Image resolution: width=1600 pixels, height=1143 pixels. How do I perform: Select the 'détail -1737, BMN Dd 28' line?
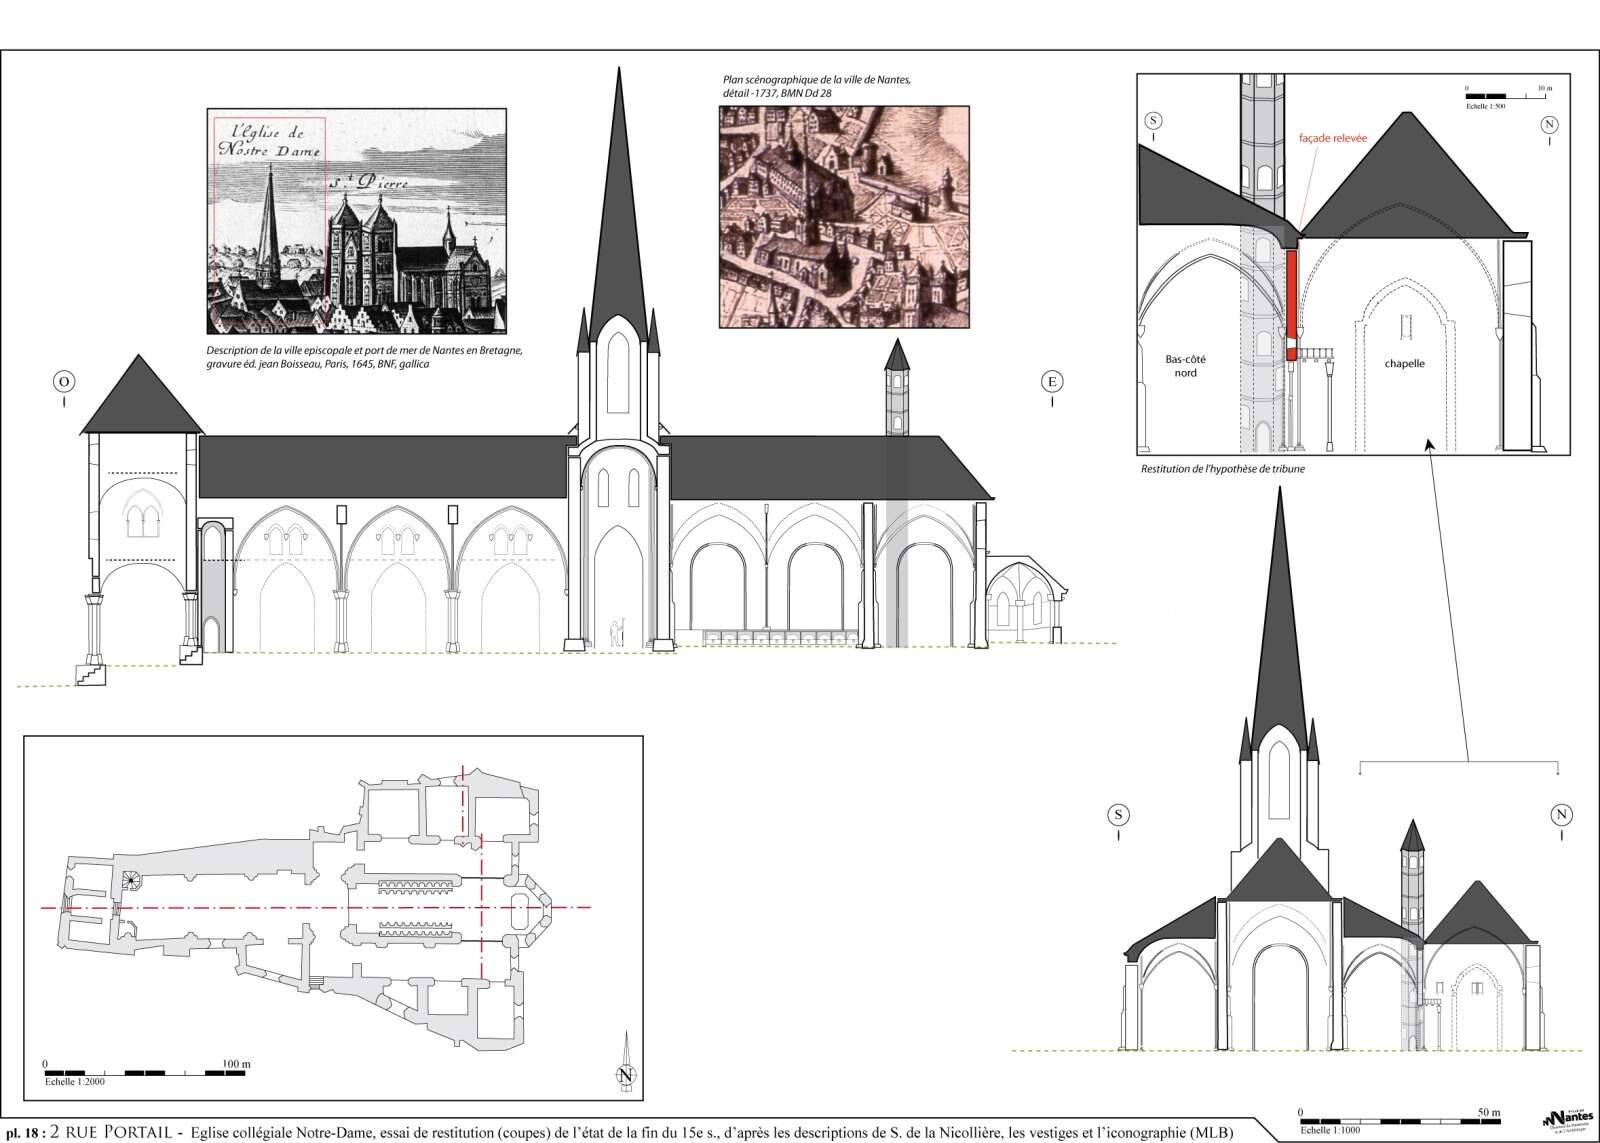(777, 92)
